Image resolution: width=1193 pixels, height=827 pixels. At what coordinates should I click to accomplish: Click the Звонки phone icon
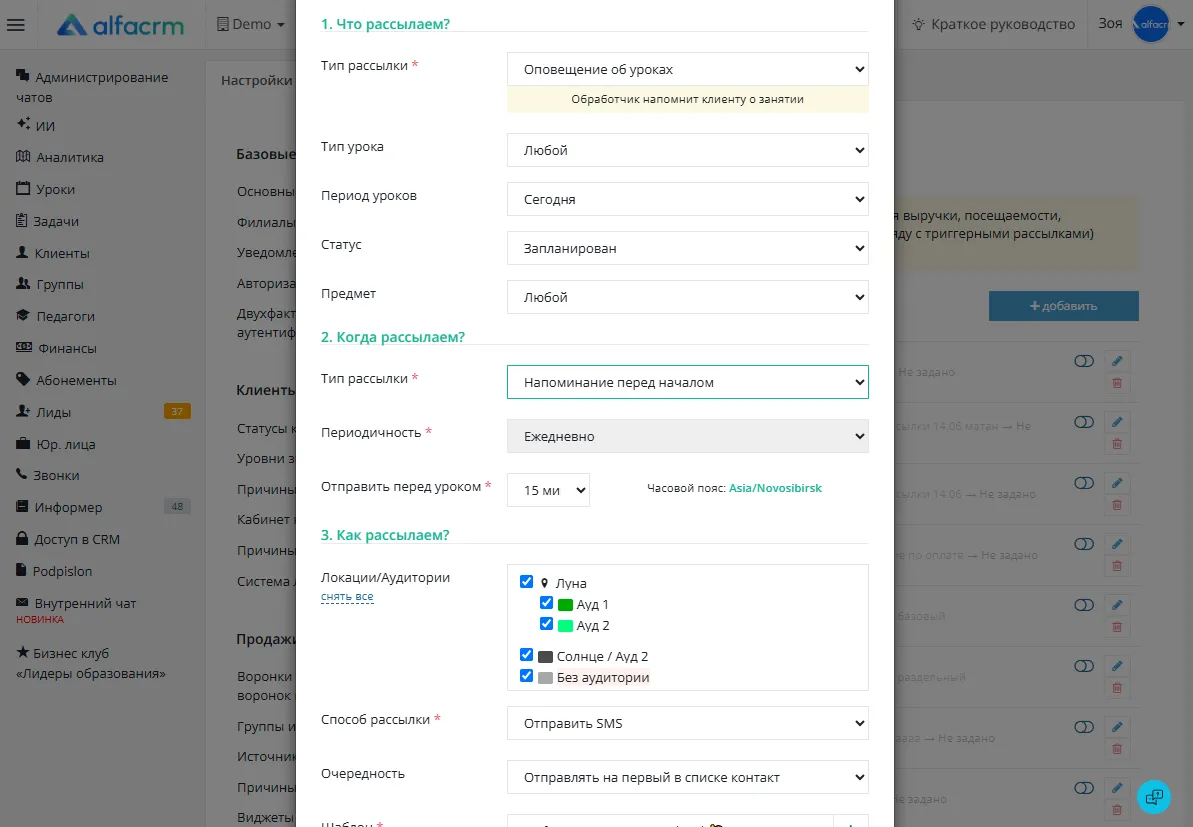(21, 475)
